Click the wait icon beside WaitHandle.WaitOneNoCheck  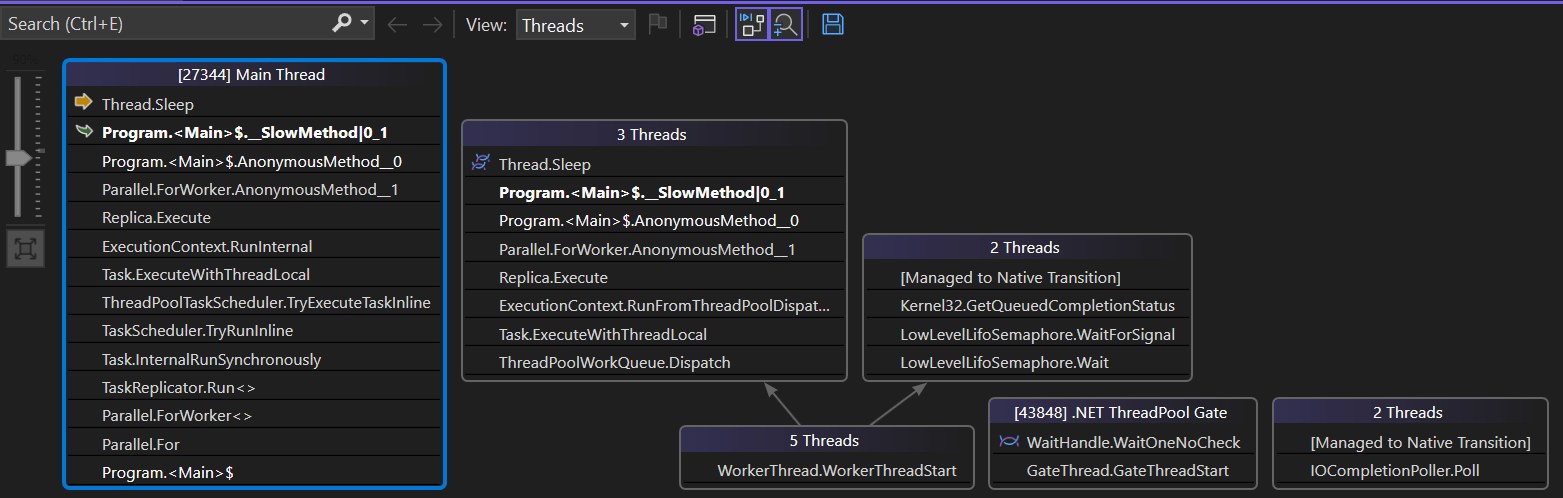click(1008, 442)
